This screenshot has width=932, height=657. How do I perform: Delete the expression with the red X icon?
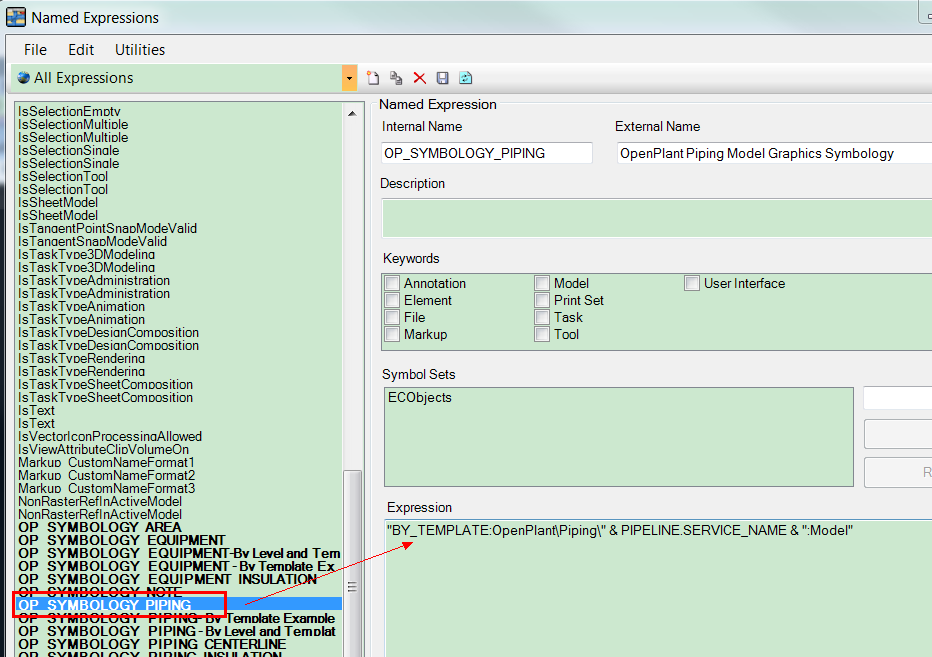pyautogui.click(x=420, y=78)
